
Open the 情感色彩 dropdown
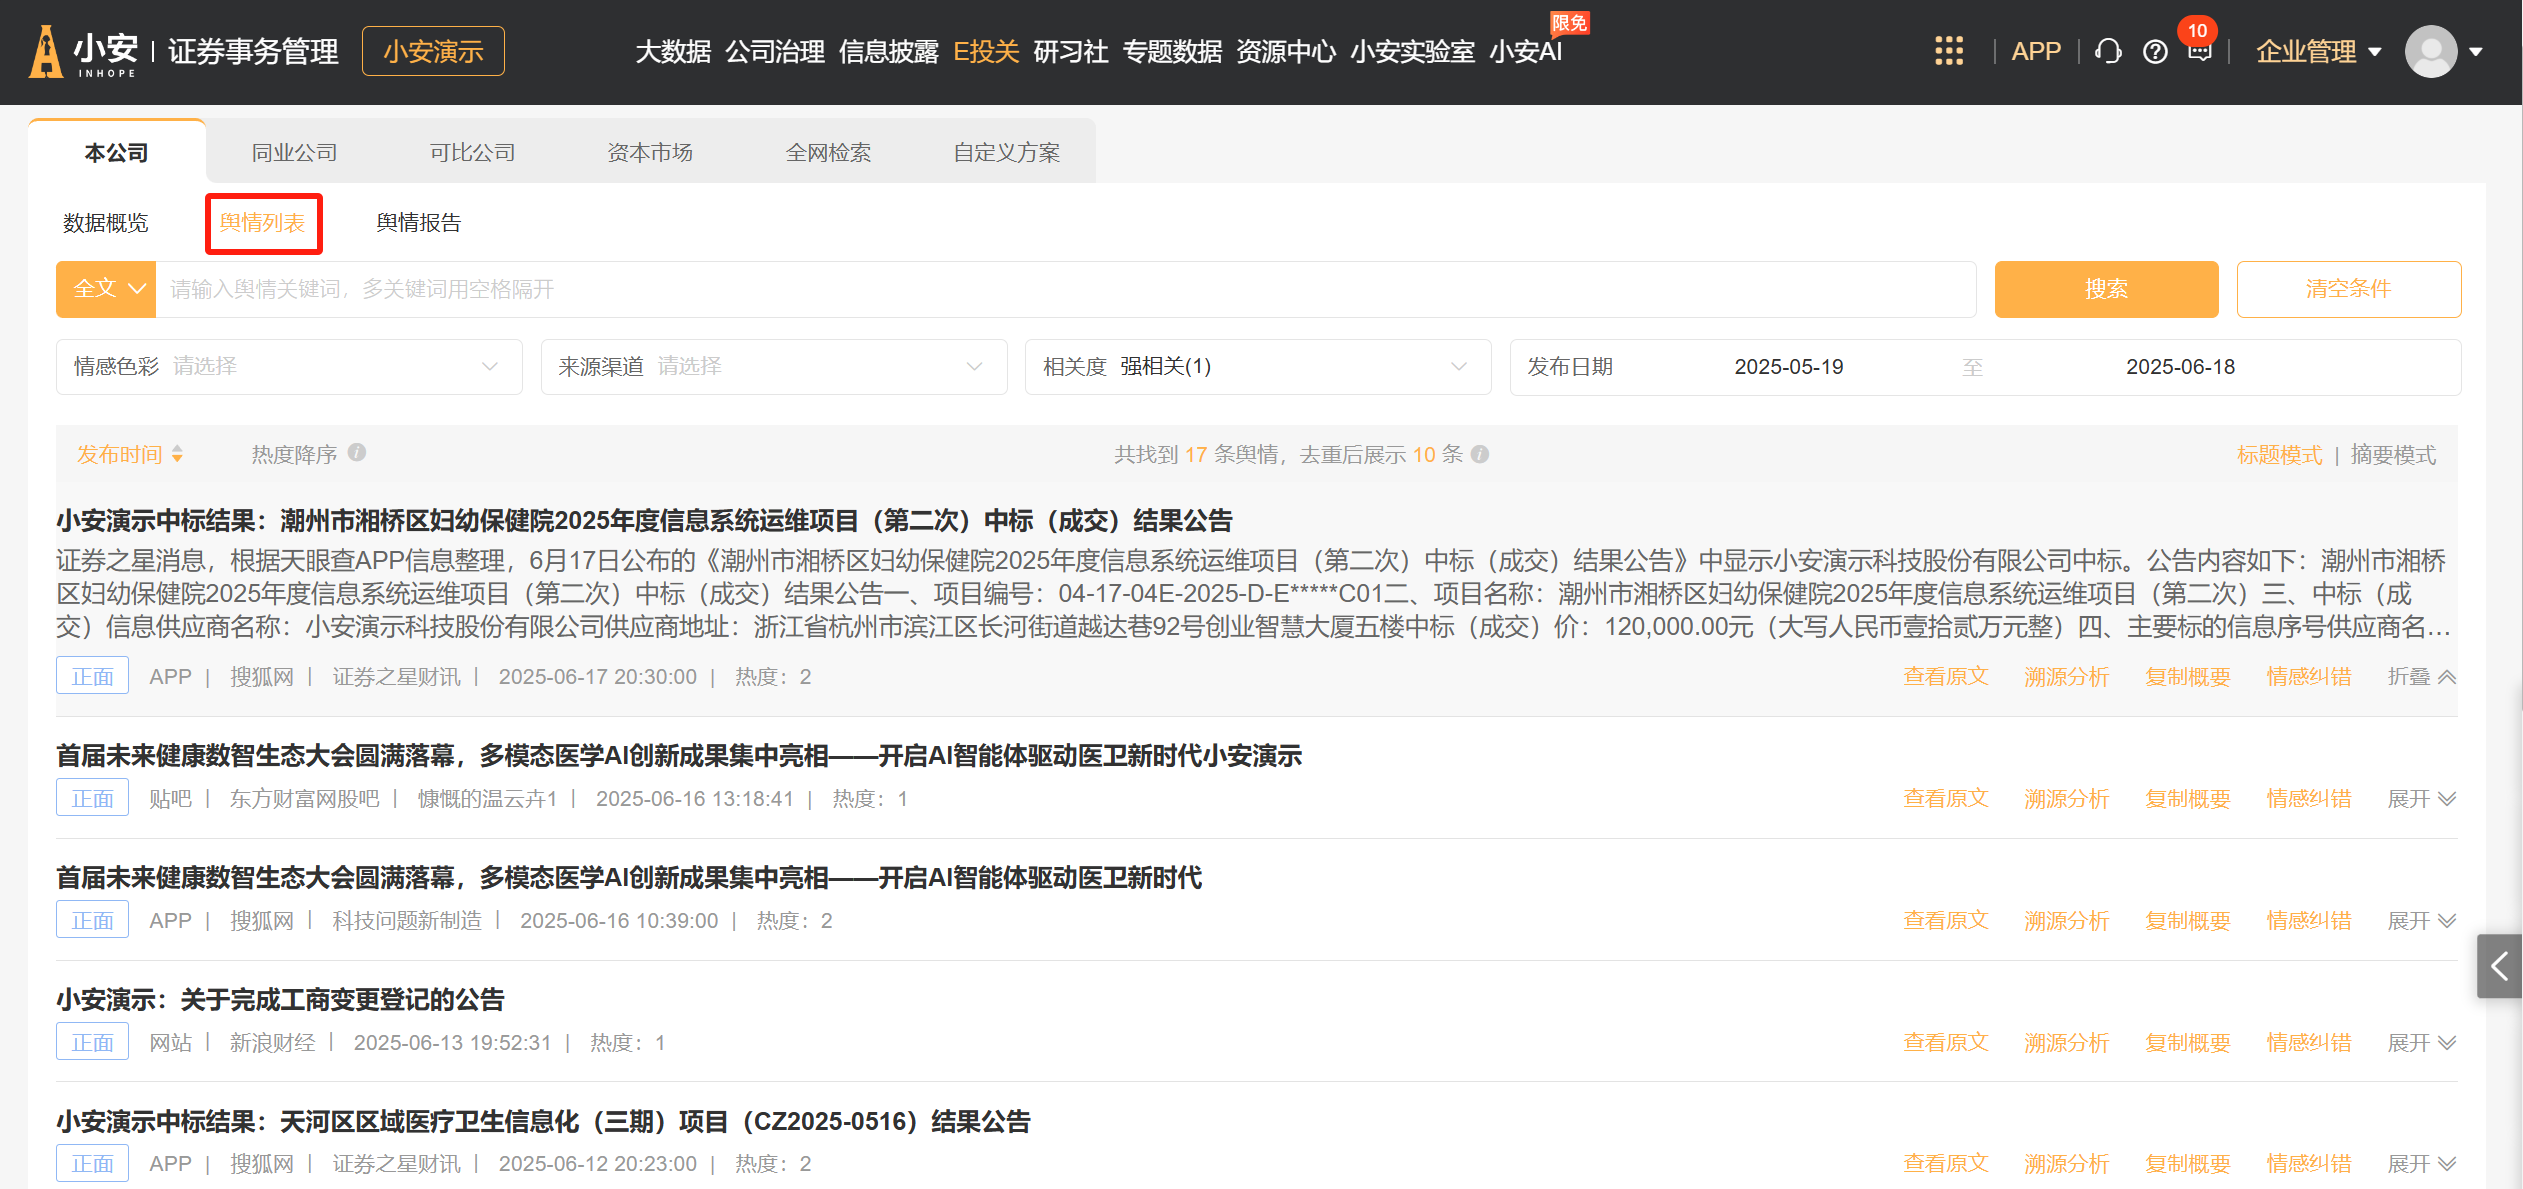[x=289, y=367]
